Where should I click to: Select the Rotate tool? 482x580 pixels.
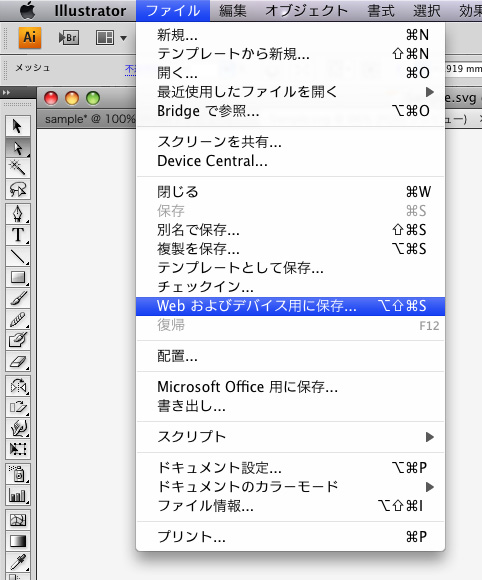tap(17, 385)
